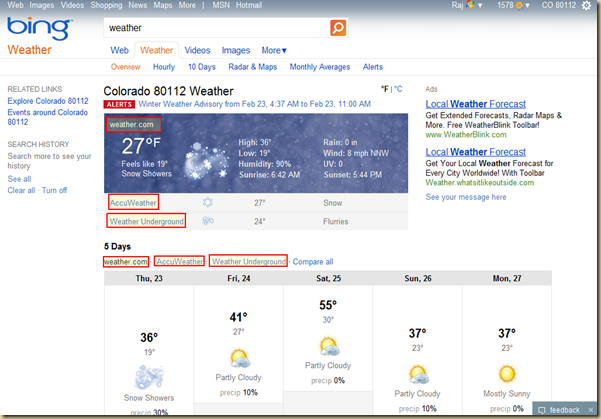
Task: Click the top bar Videos link
Action: (72, 5)
